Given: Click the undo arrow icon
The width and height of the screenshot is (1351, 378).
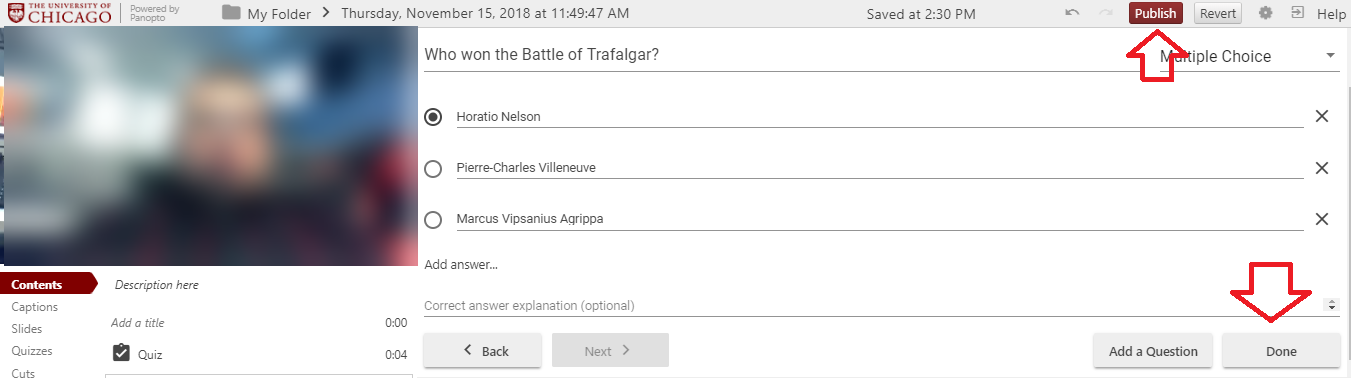Looking at the screenshot, I should coord(1072,13).
